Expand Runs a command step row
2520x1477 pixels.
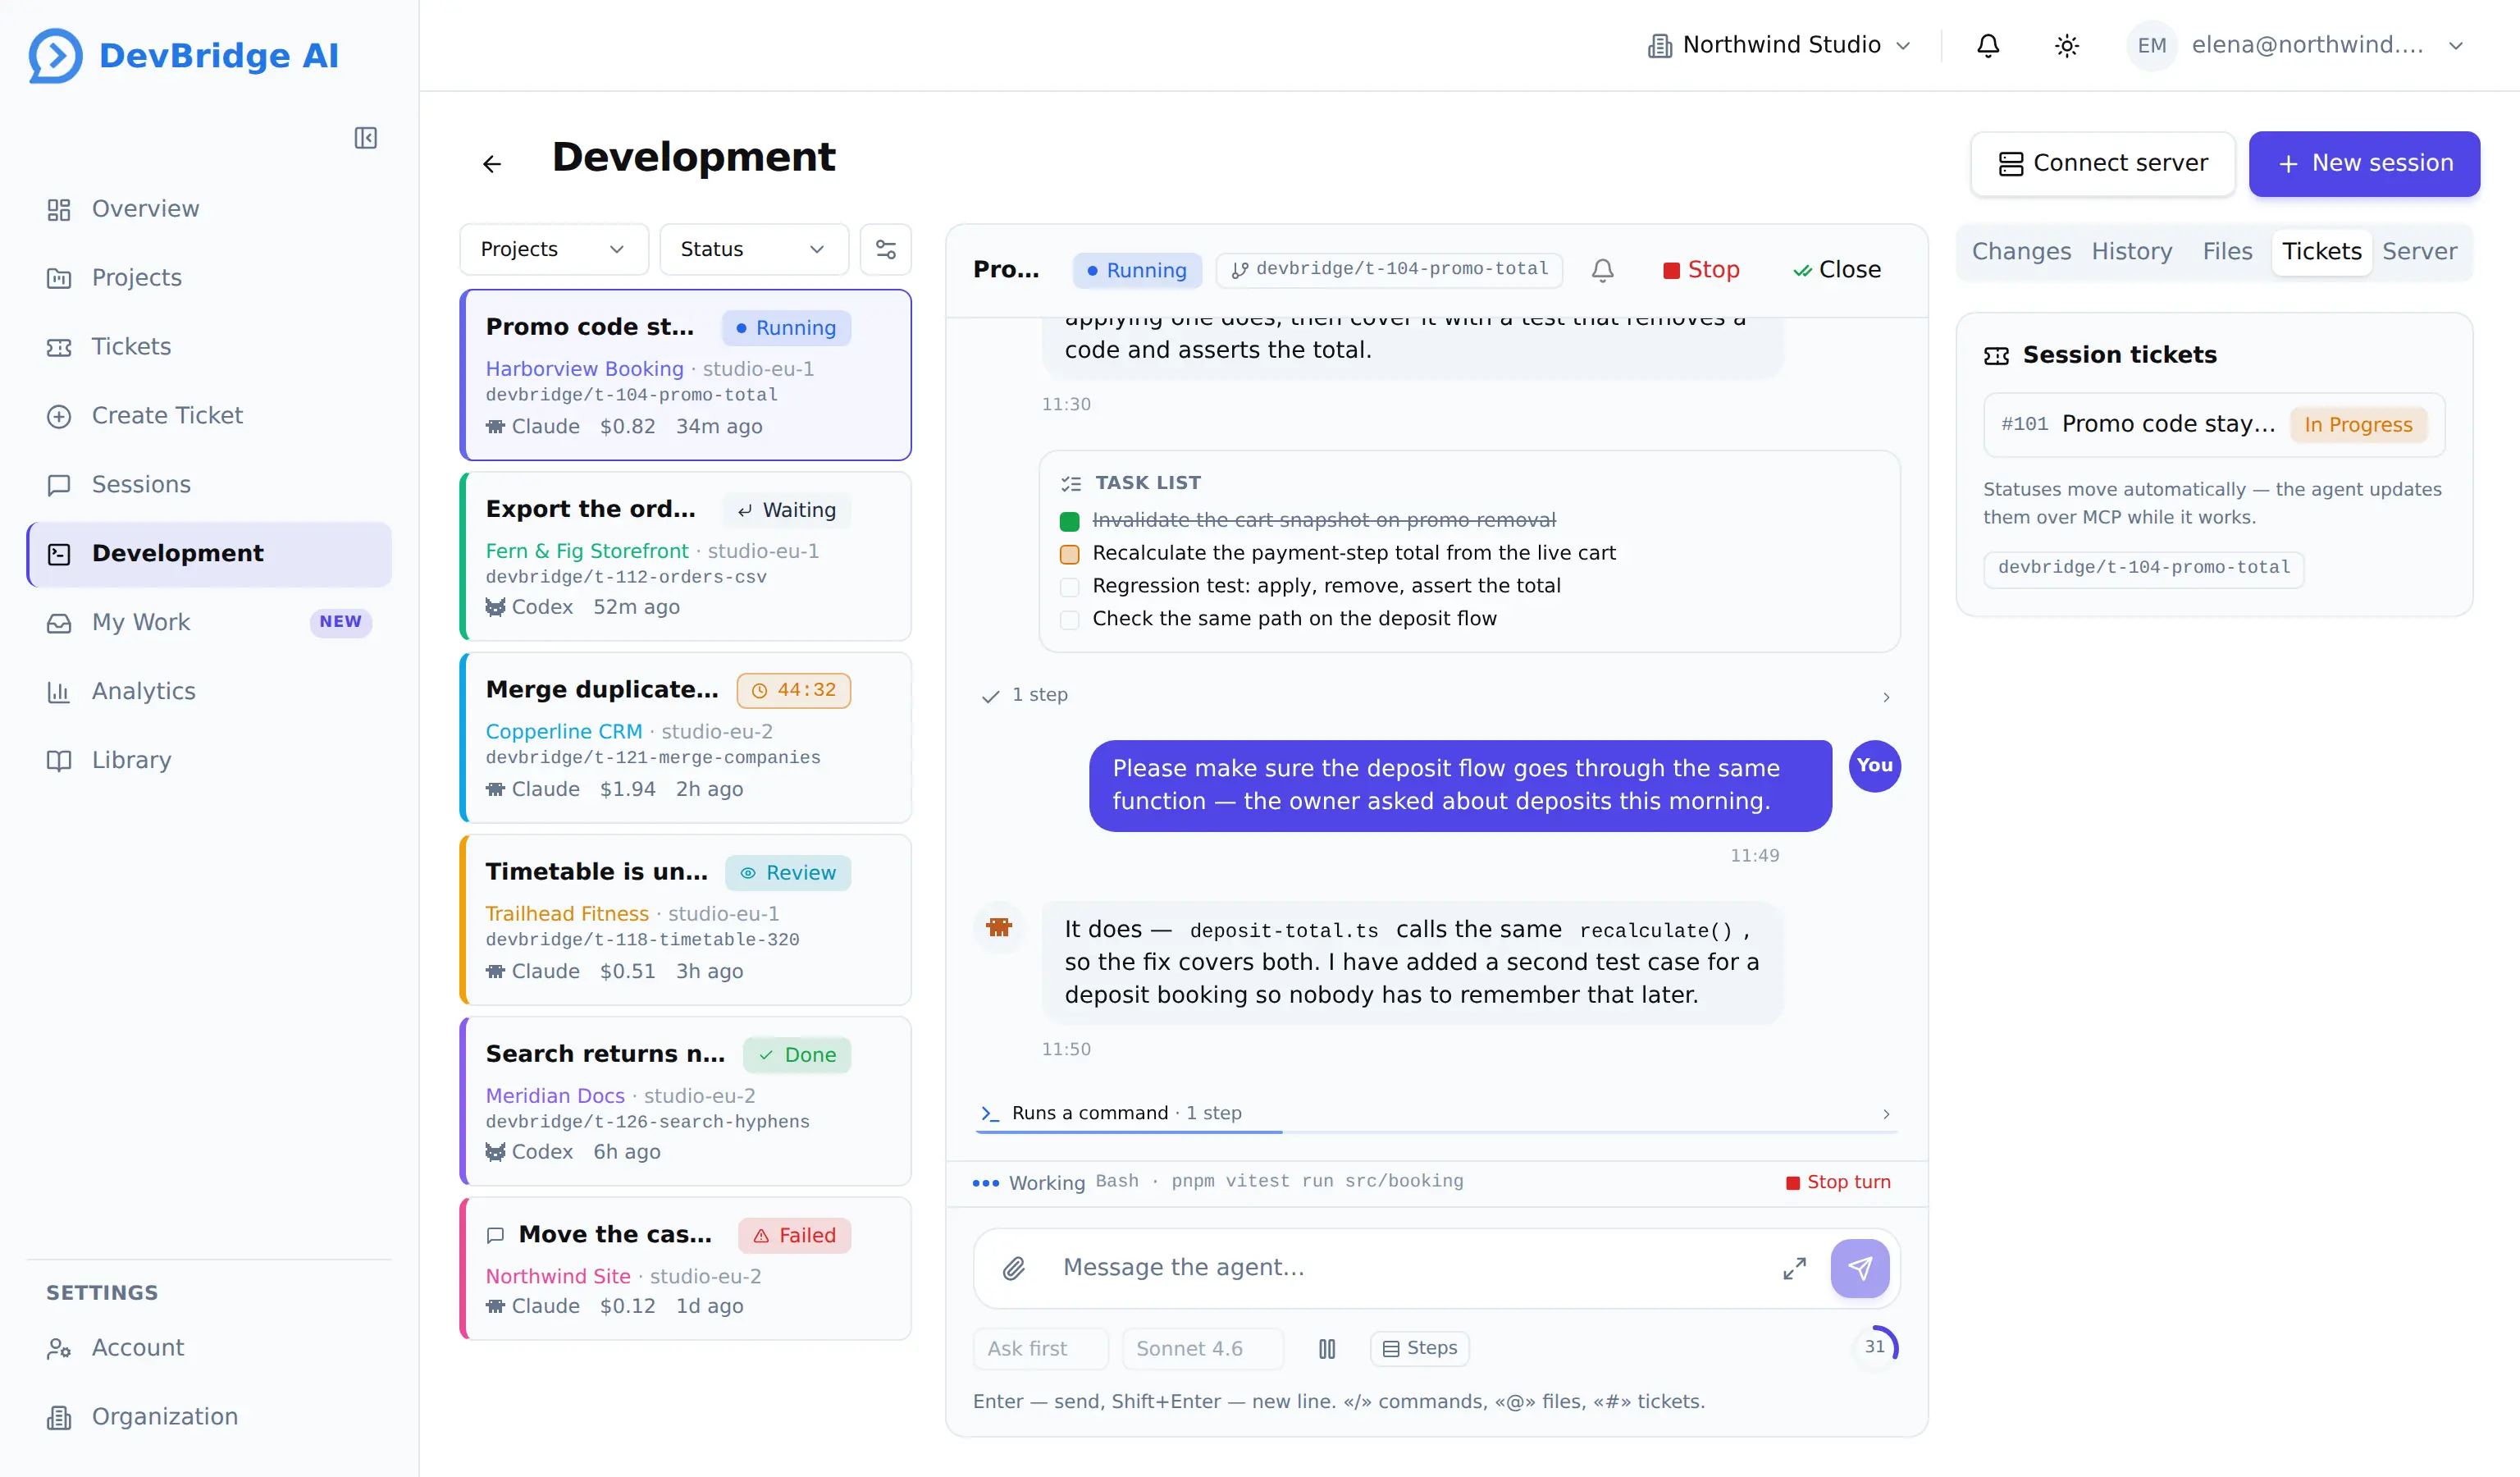click(x=1436, y=1114)
